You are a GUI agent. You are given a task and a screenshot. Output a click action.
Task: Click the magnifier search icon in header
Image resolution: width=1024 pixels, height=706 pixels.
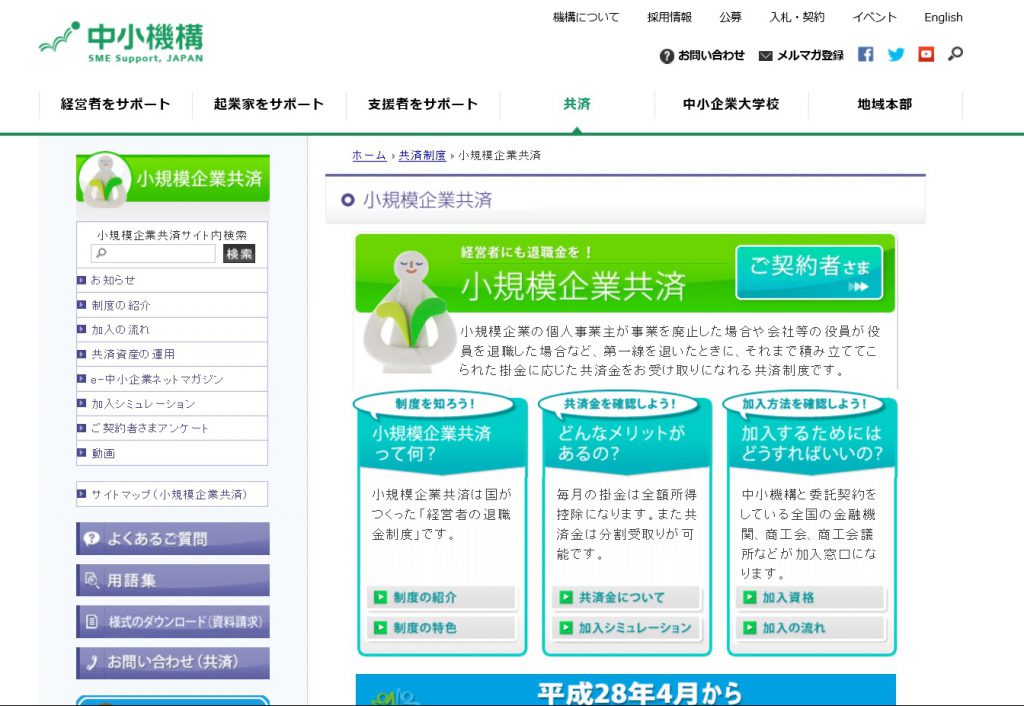click(x=955, y=54)
